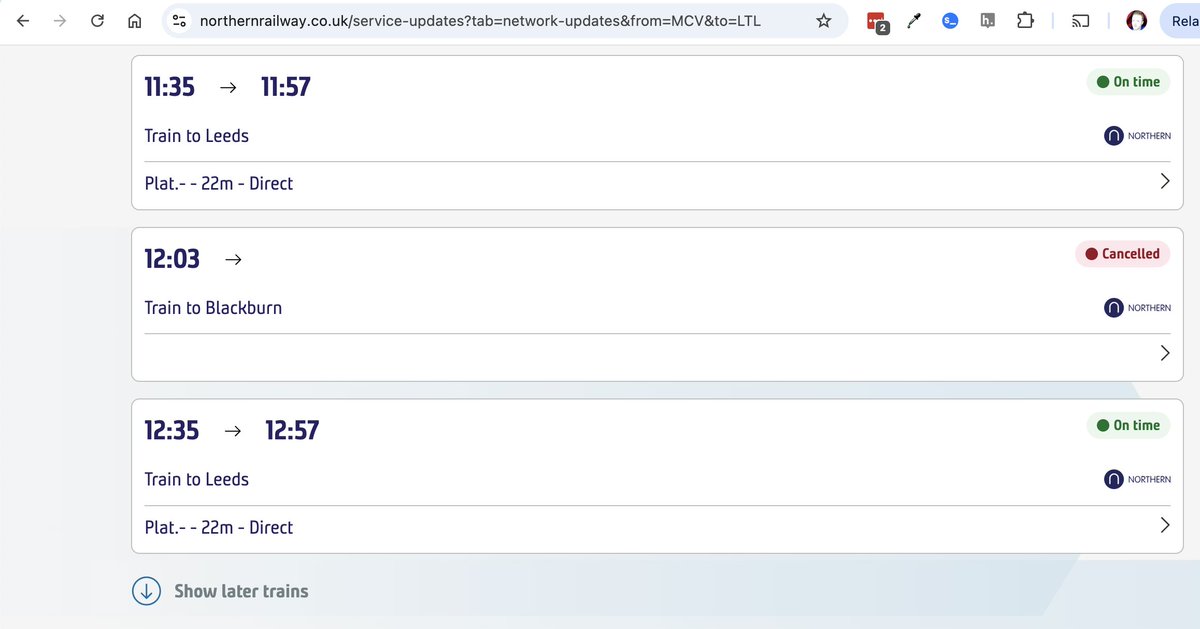Select the 11:35 departure time
This screenshot has height=629, width=1200.
[x=169, y=87]
